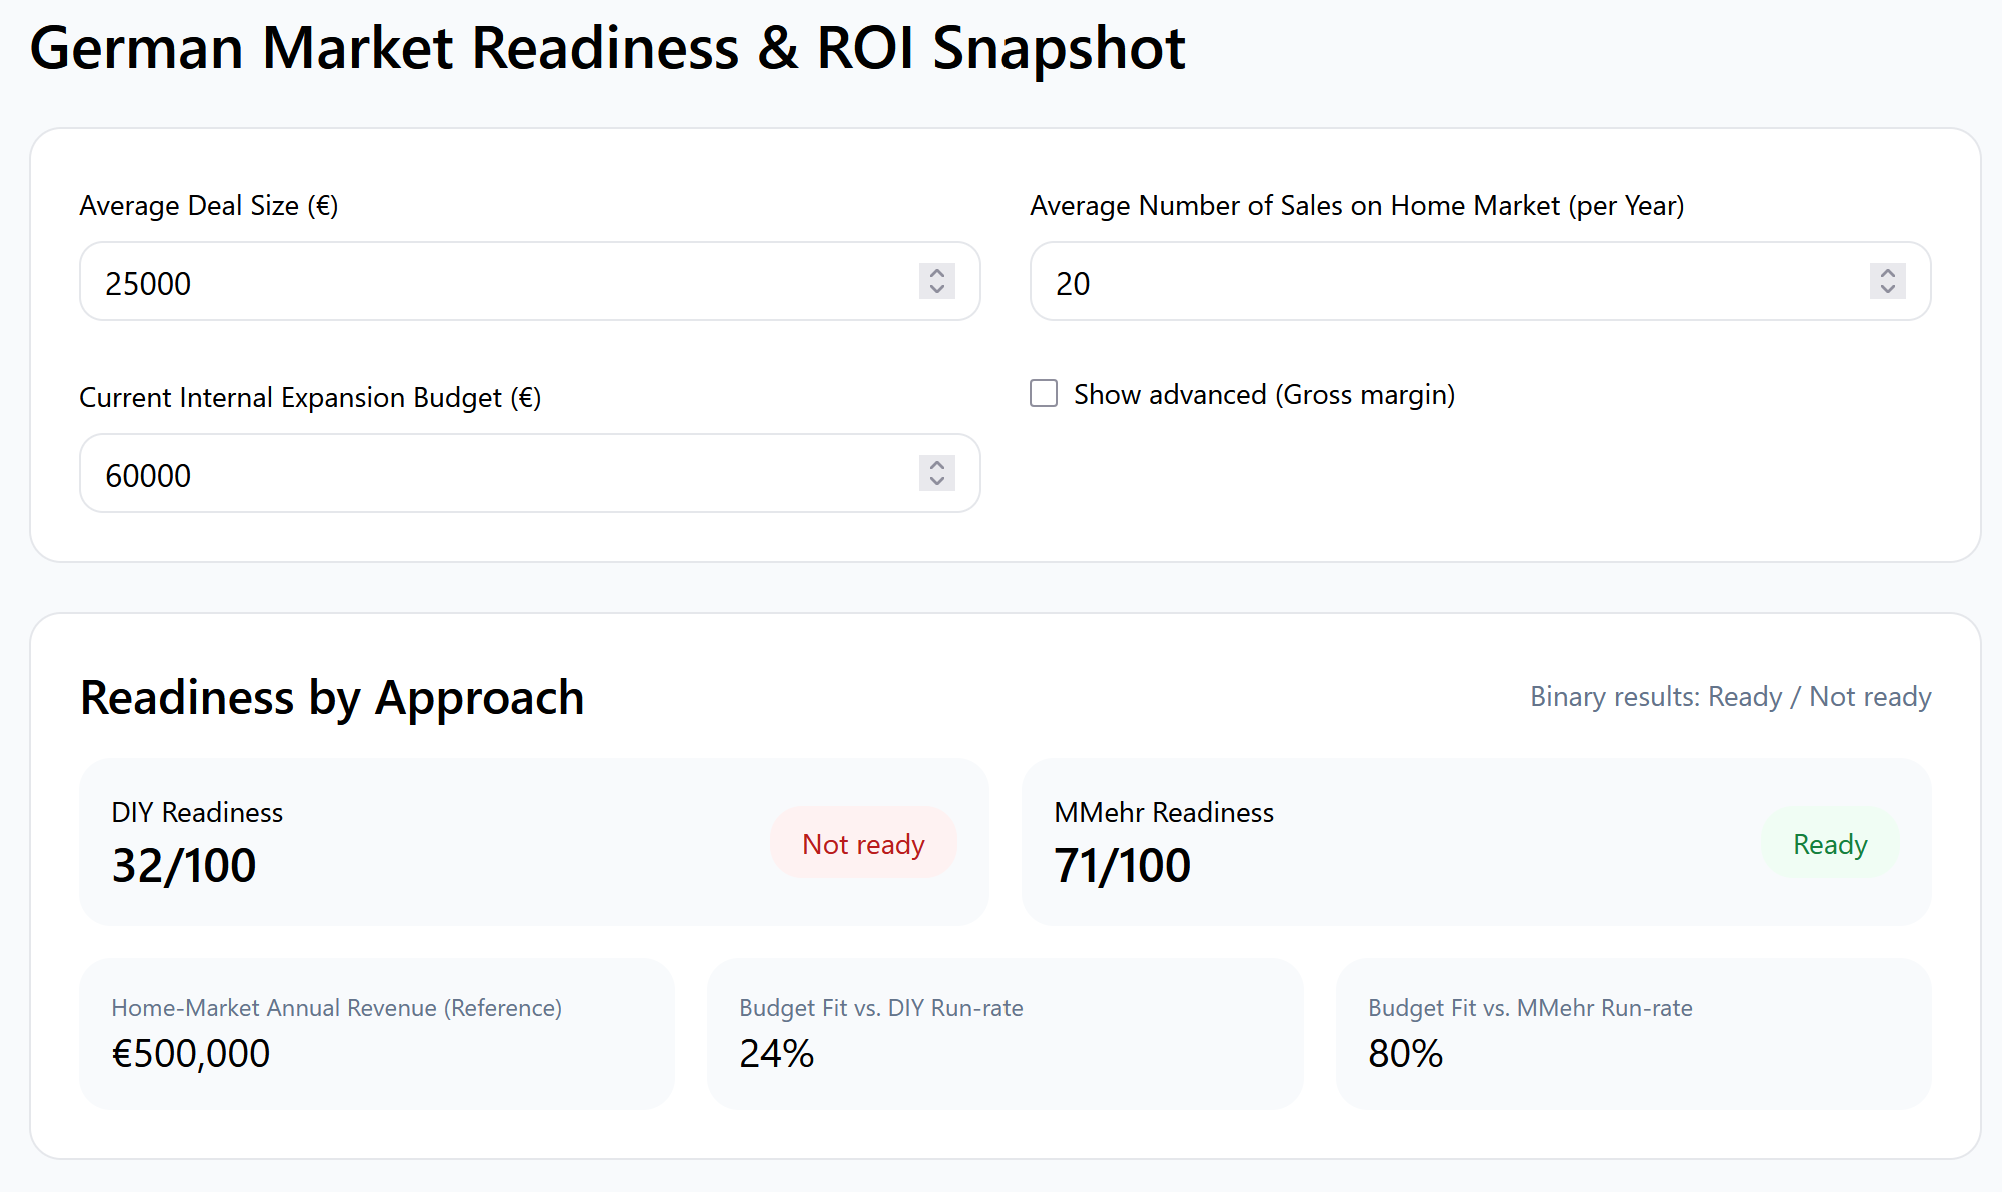The image size is (2002, 1192).
Task: Click the Readiness by Approach heading
Action: pos(332,697)
